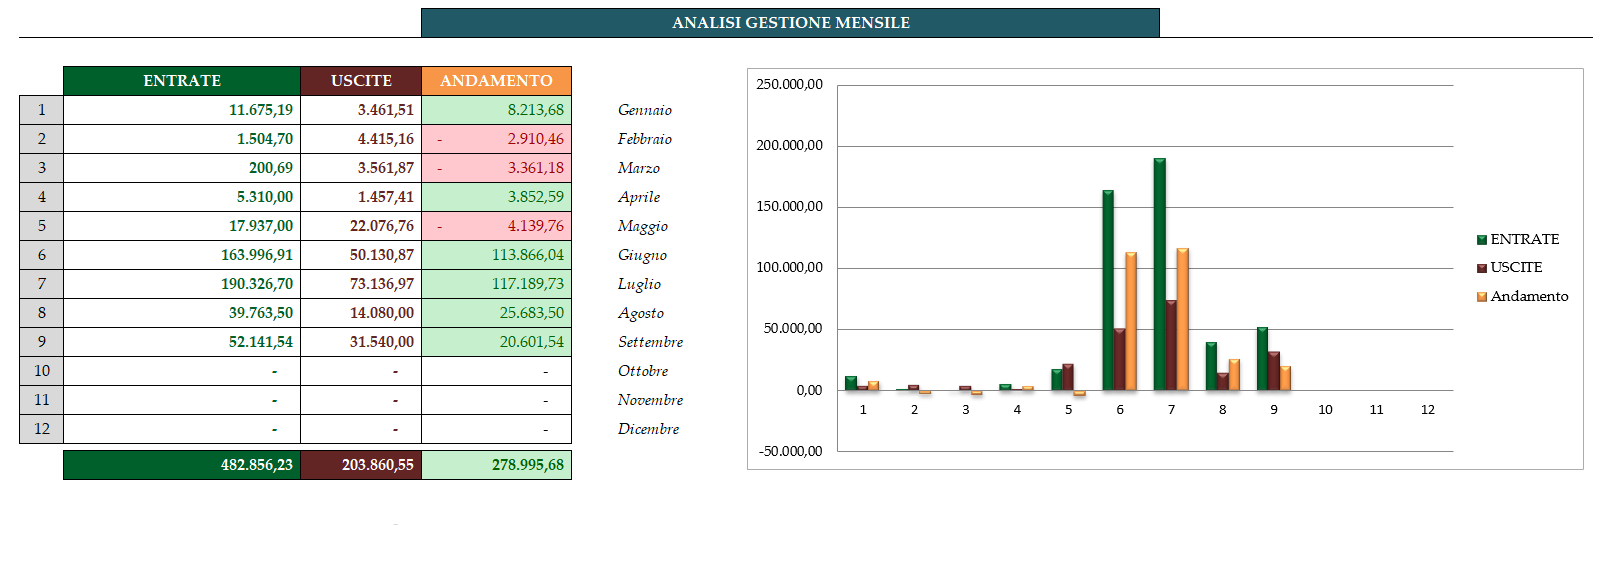Click the green ENTRATE legend swatch
This screenshot has width=1612, height=575.
(x=1482, y=240)
